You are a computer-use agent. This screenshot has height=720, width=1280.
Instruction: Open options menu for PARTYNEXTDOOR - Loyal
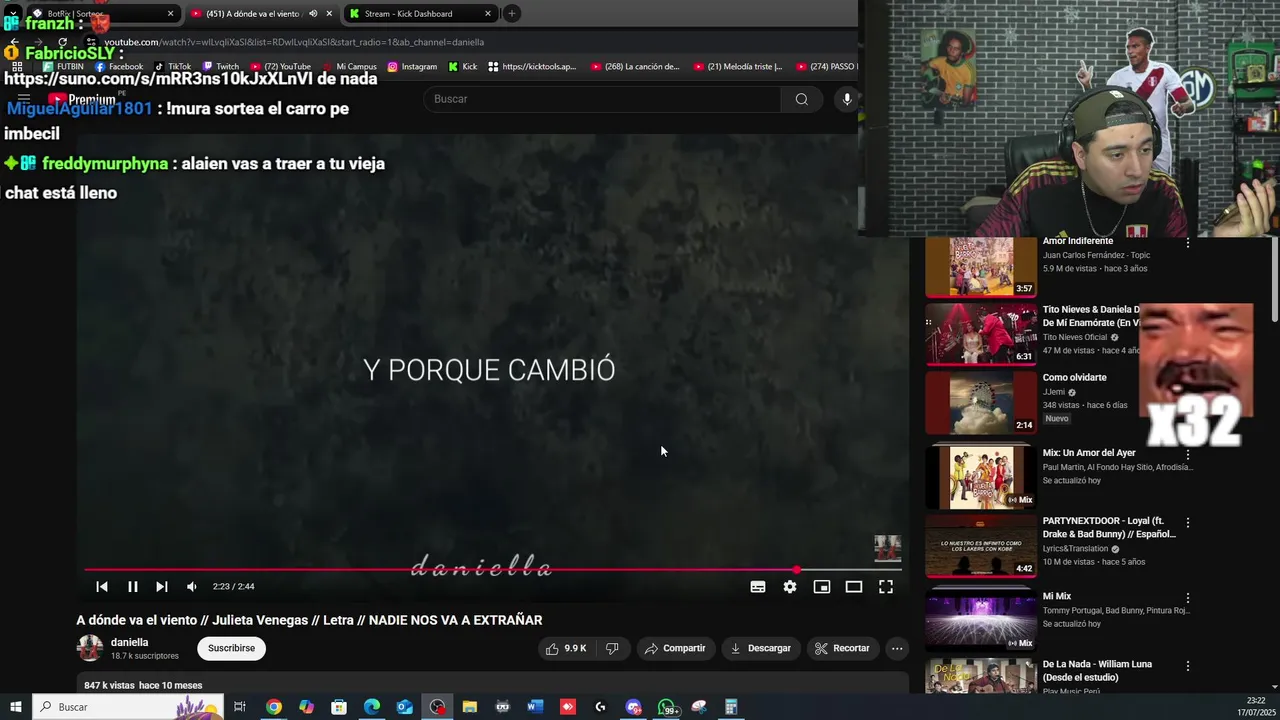point(1188,523)
